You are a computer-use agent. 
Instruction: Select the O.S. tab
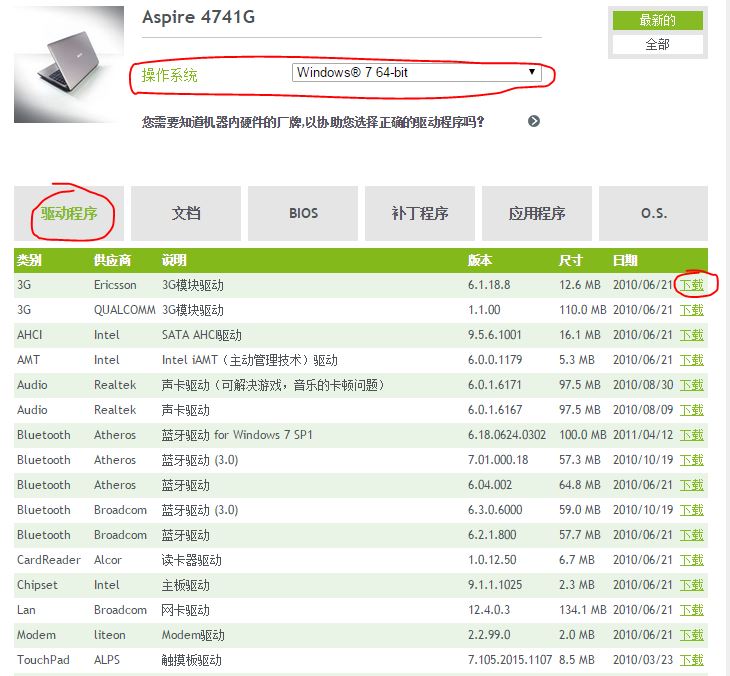coord(654,213)
